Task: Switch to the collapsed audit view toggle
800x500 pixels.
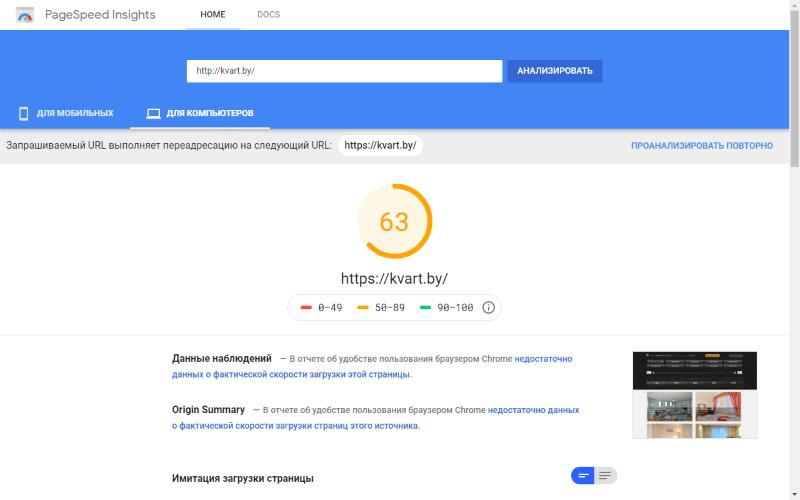Action: click(583, 476)
